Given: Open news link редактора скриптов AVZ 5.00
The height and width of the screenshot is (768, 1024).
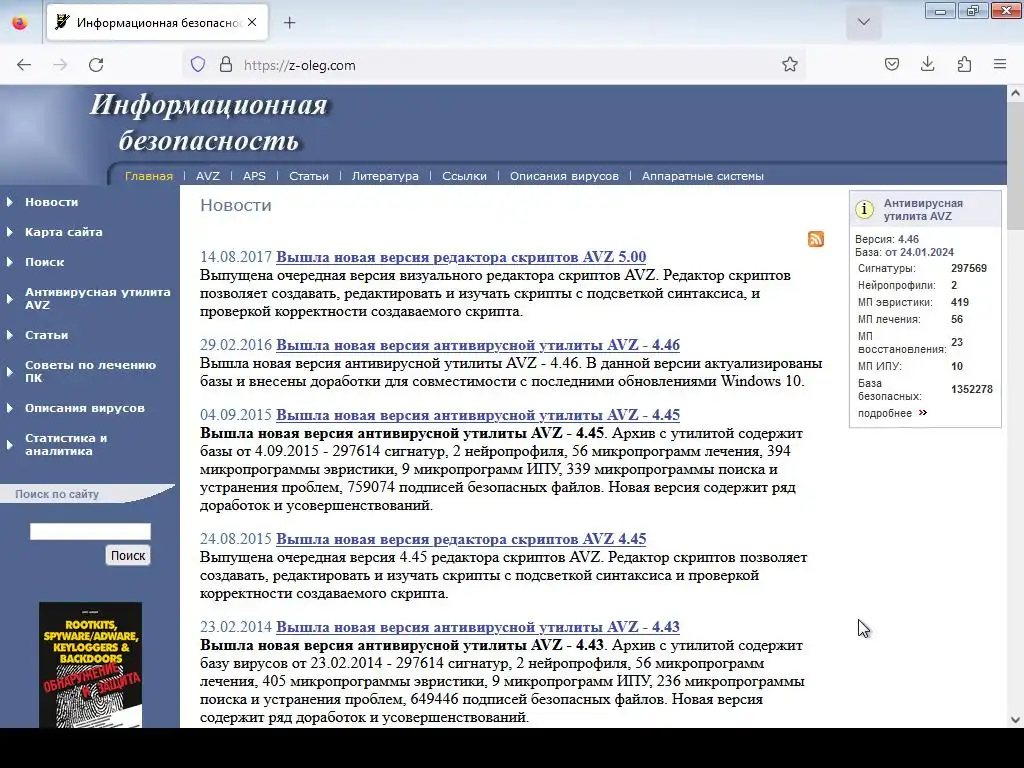Looking at the screenshot, I should tap(461, 257).
